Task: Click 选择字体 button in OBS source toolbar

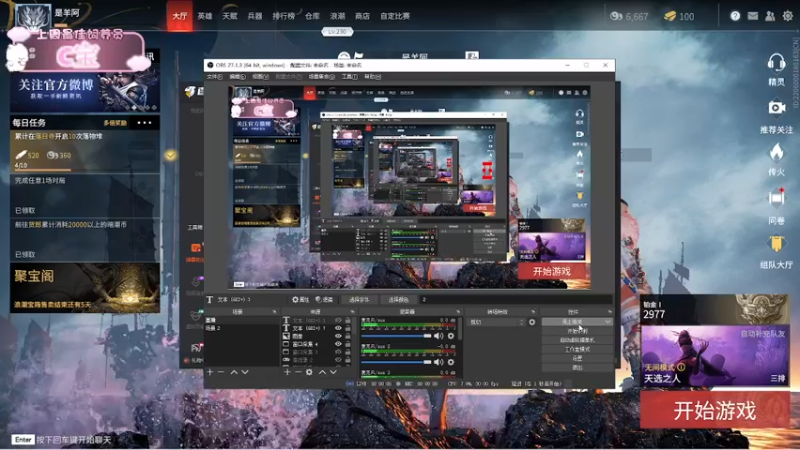Action: 359,299
